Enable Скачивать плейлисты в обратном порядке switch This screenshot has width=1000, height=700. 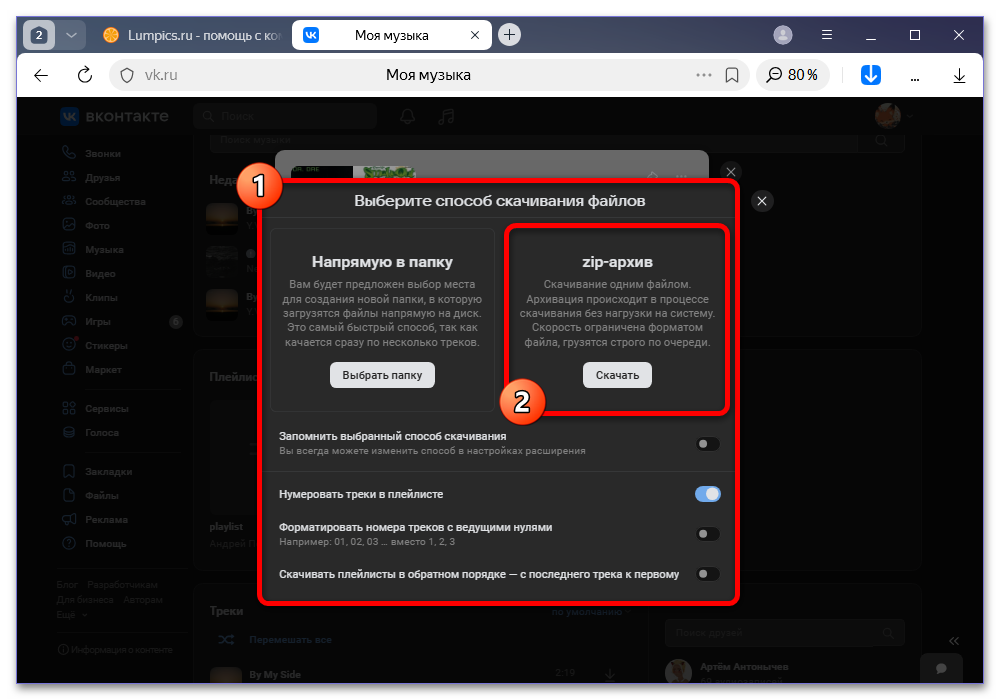707,574
